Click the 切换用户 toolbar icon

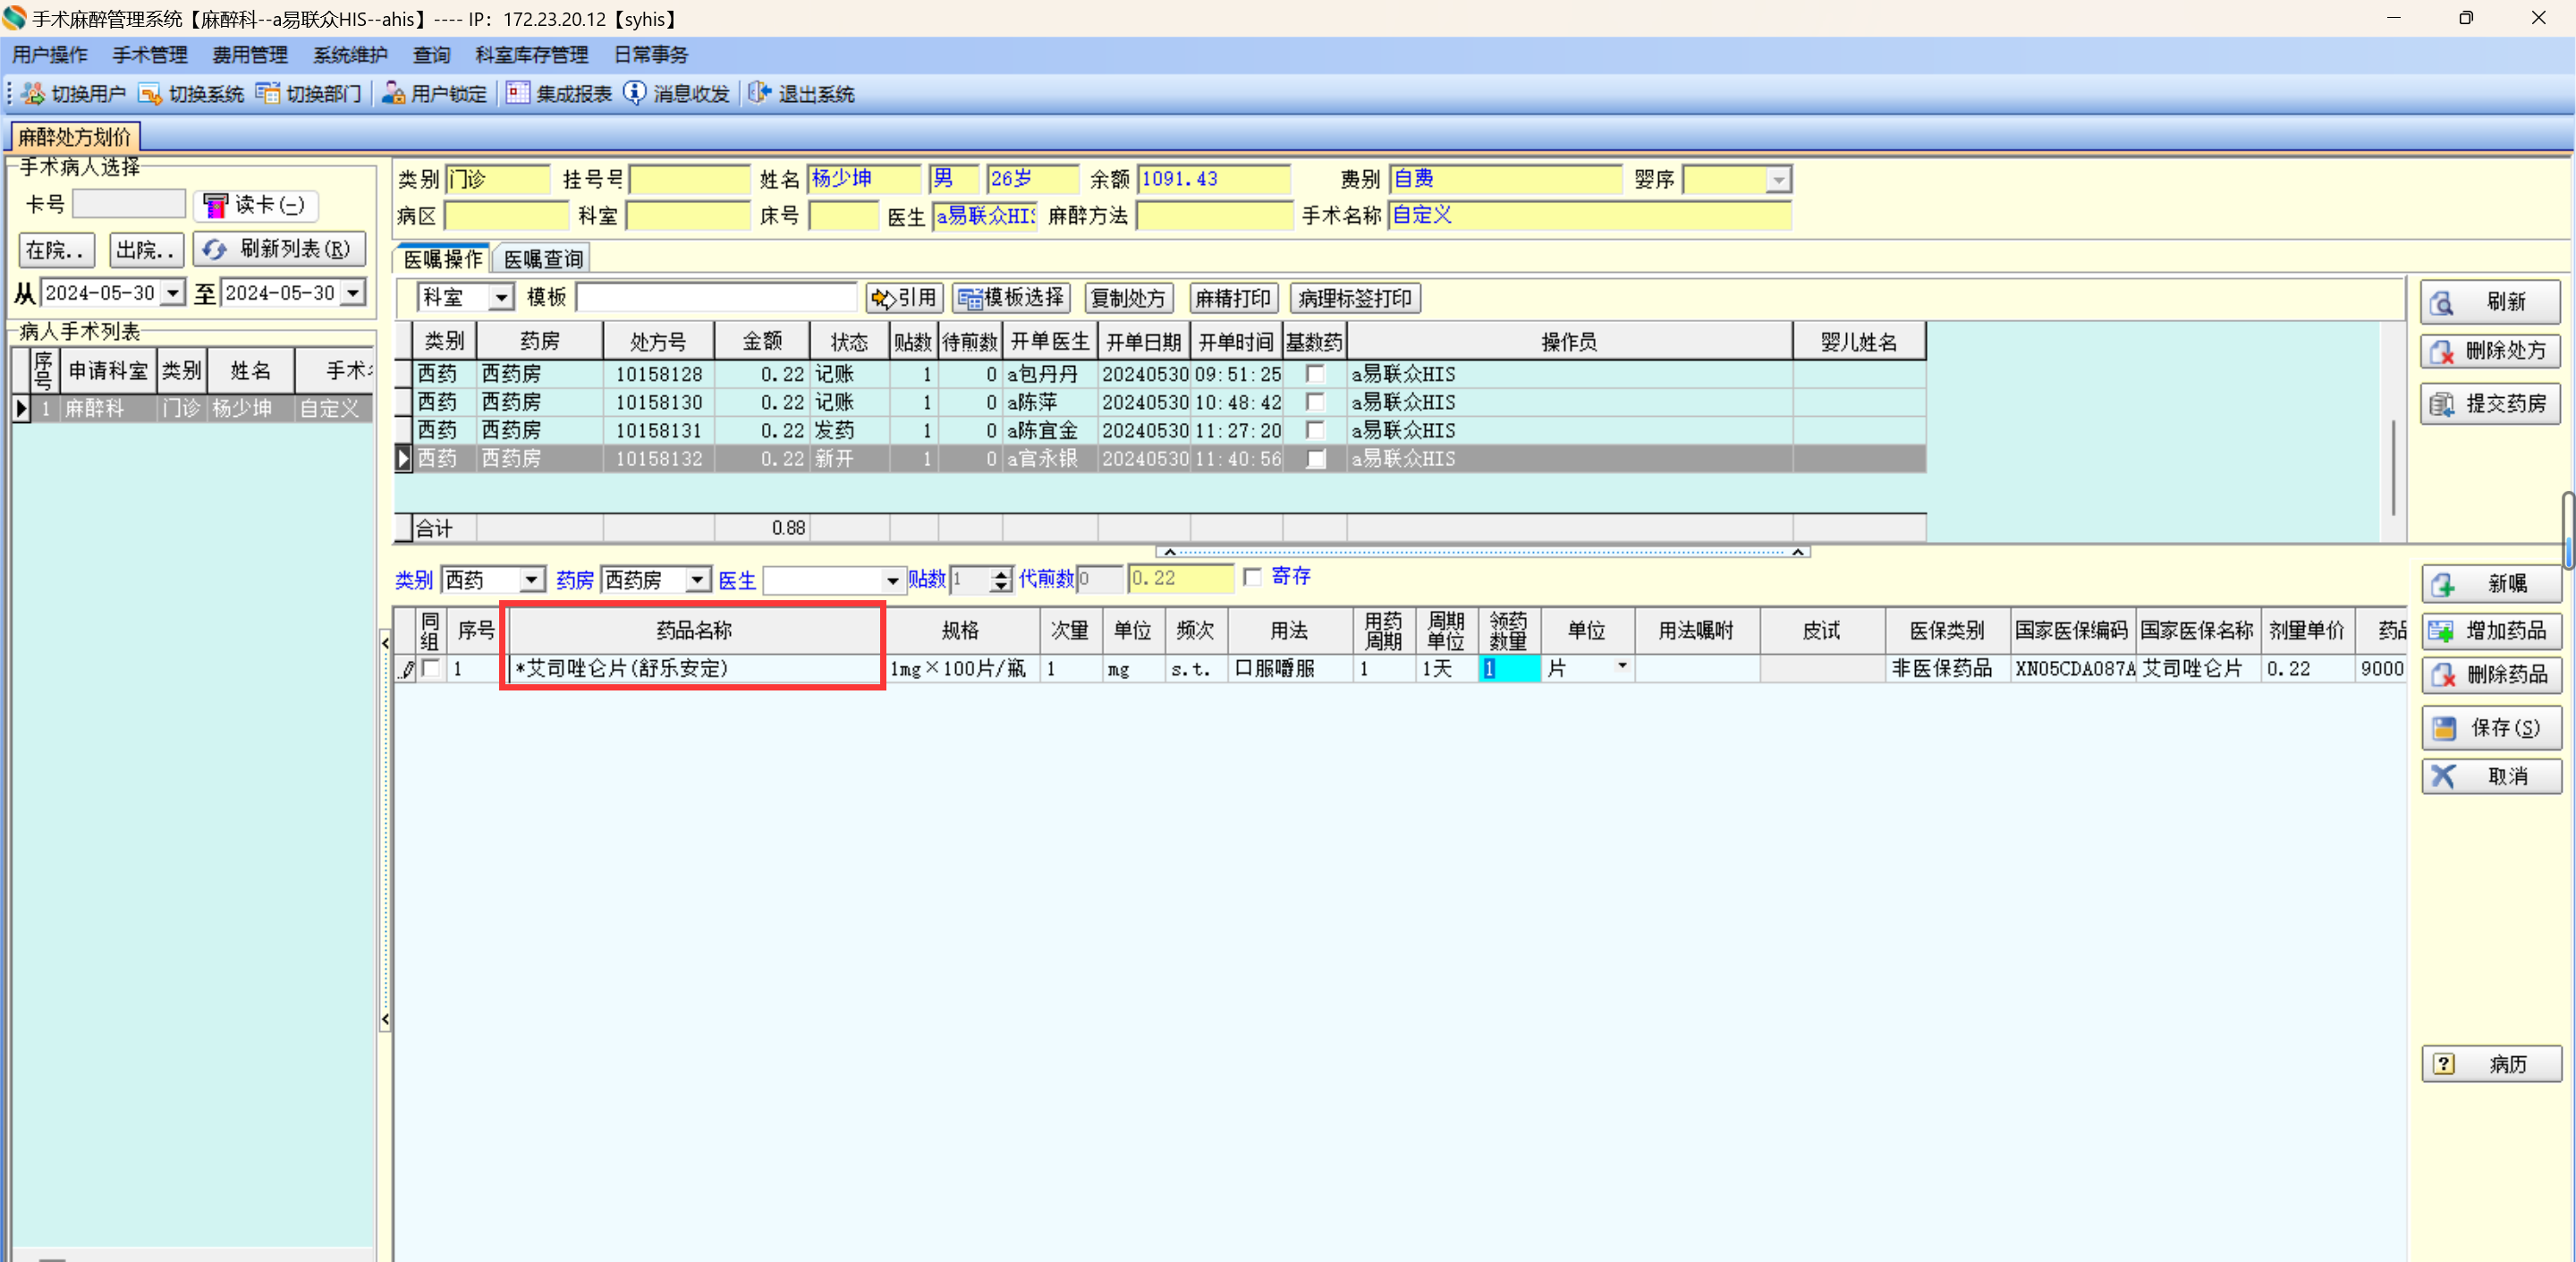click(33, 94)
